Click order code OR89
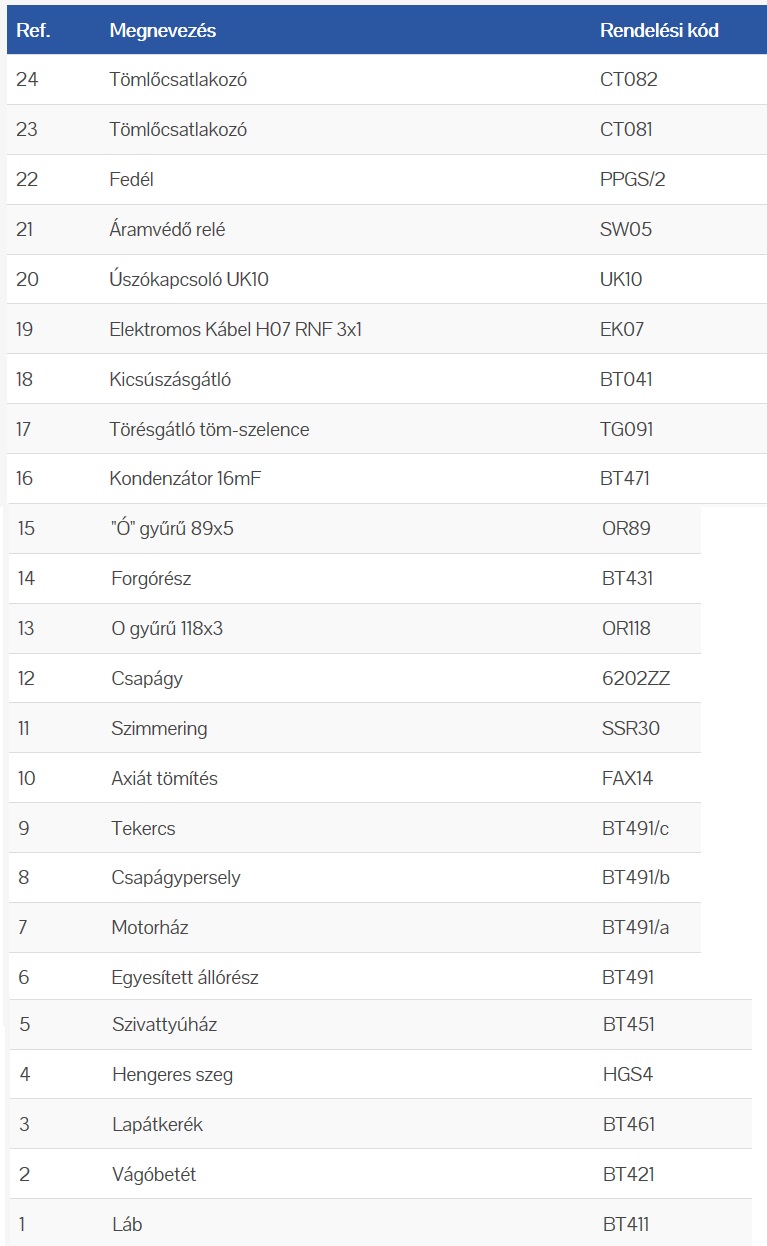Viewport: 767px width, 1246px height. coord(626,528)
